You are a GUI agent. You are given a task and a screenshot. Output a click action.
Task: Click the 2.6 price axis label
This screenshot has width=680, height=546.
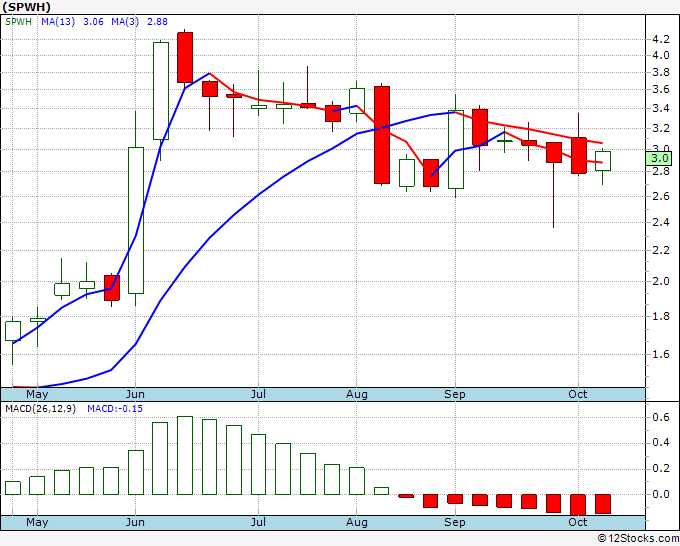660,196
